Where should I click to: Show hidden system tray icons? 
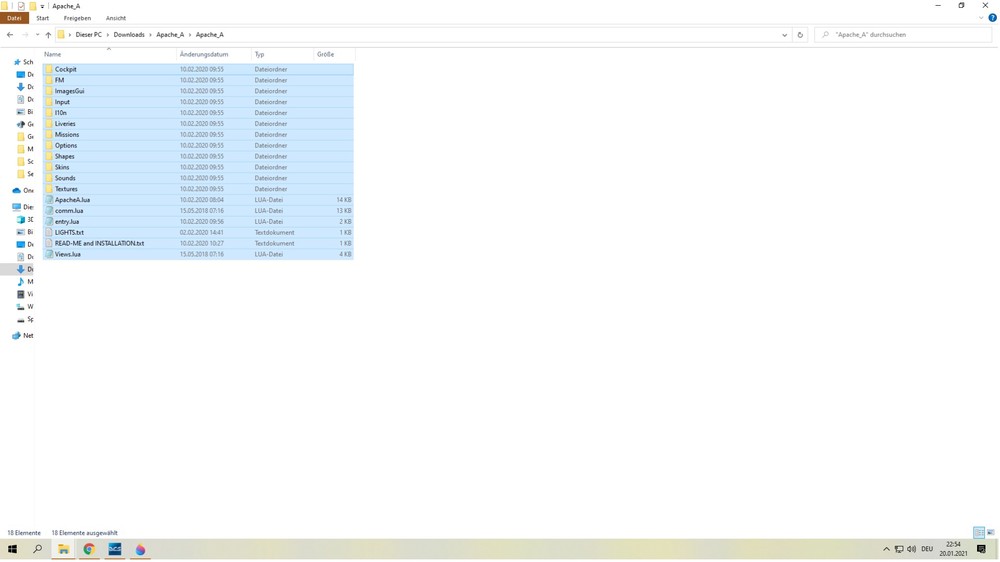click(886, 549)
